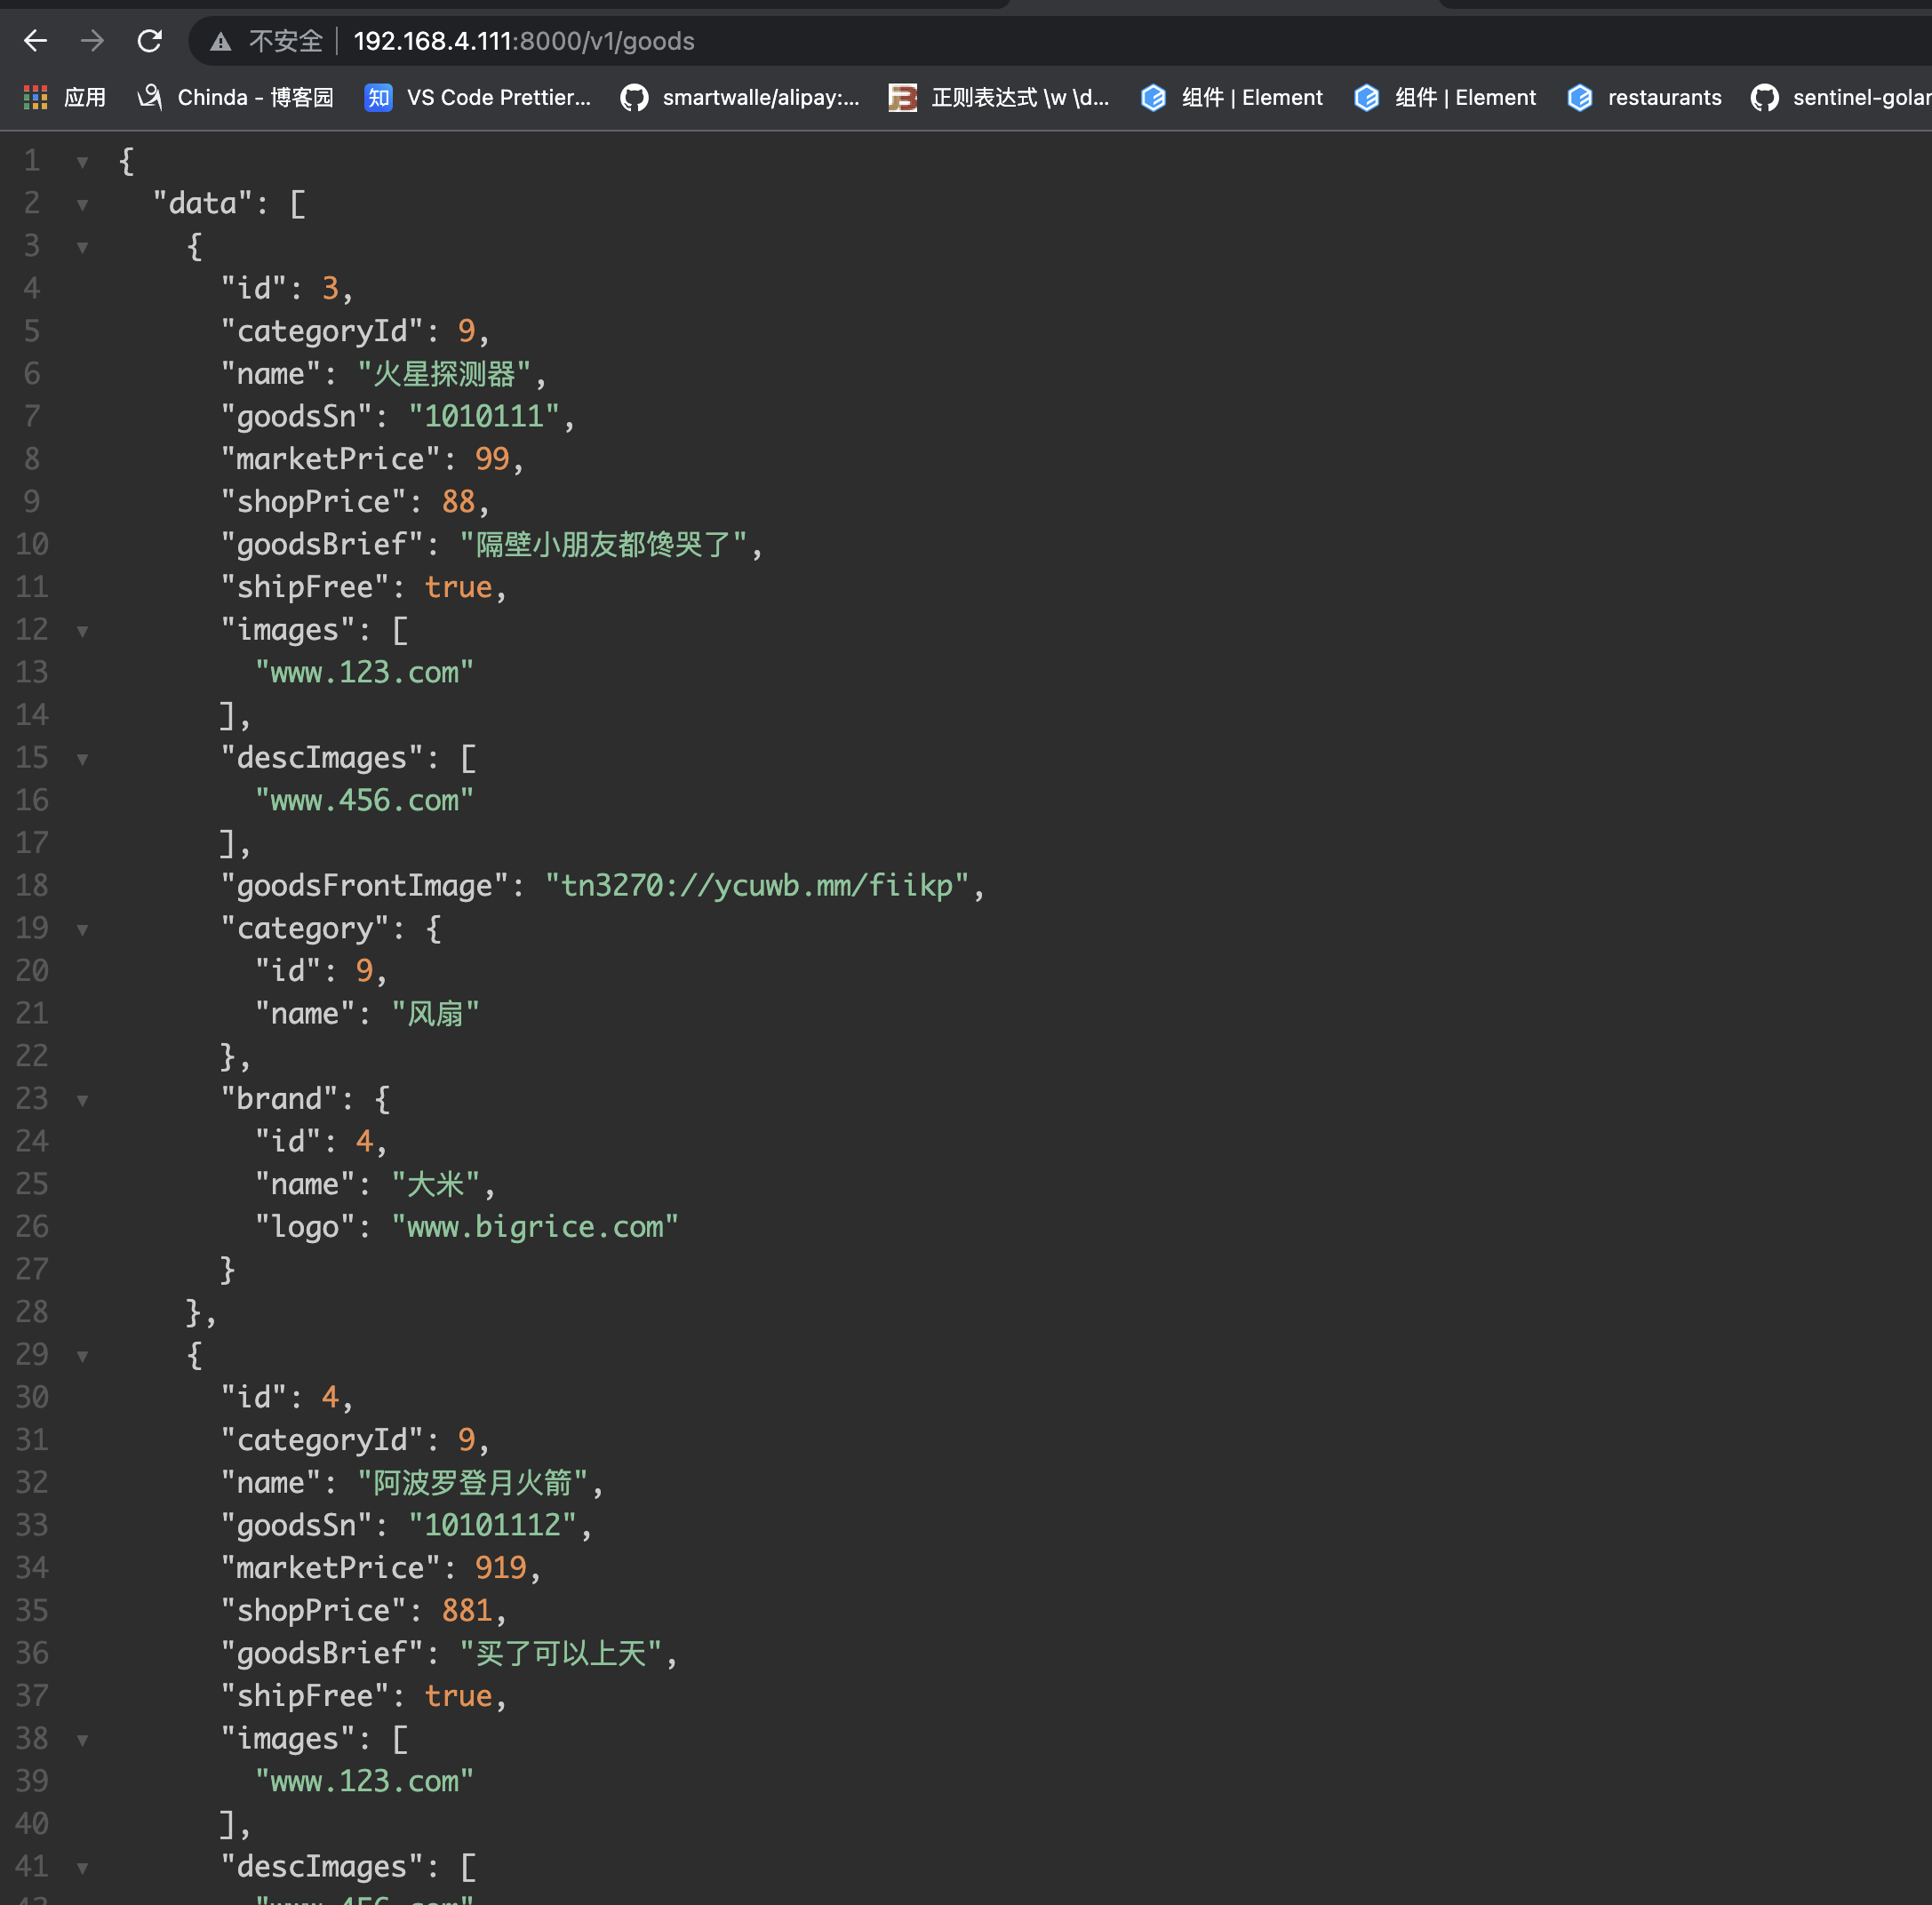
Task: Collapse "brand" object on line 23
Action: (83, 1100)
